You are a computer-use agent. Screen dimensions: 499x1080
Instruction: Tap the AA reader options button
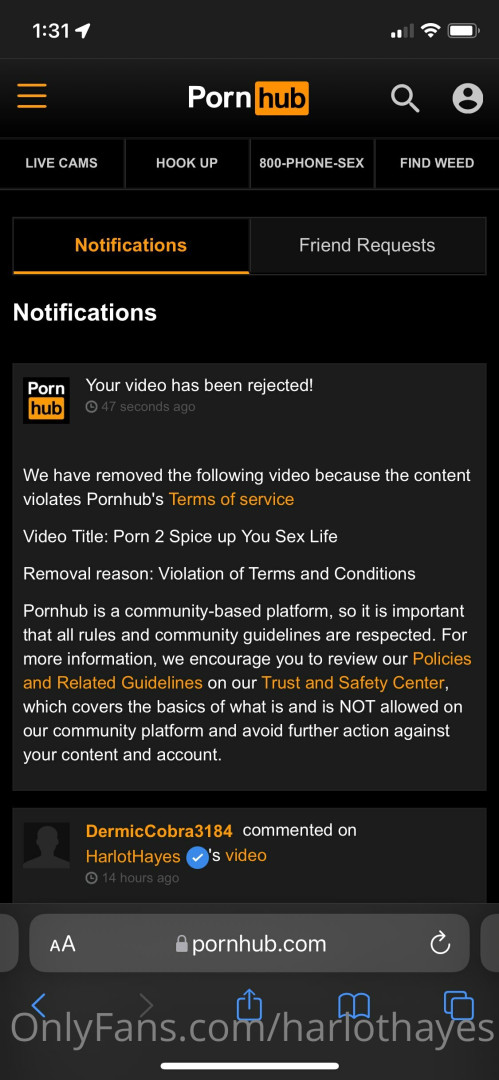(62, 944)
